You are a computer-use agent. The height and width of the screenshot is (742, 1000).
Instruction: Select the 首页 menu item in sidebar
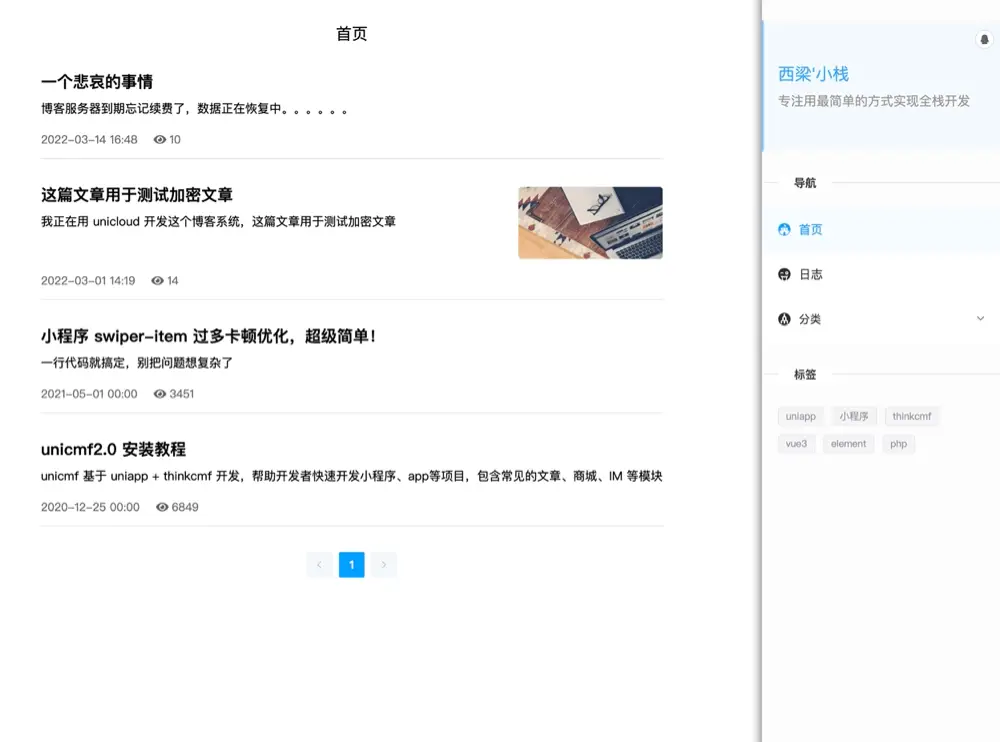pos(811,229)
